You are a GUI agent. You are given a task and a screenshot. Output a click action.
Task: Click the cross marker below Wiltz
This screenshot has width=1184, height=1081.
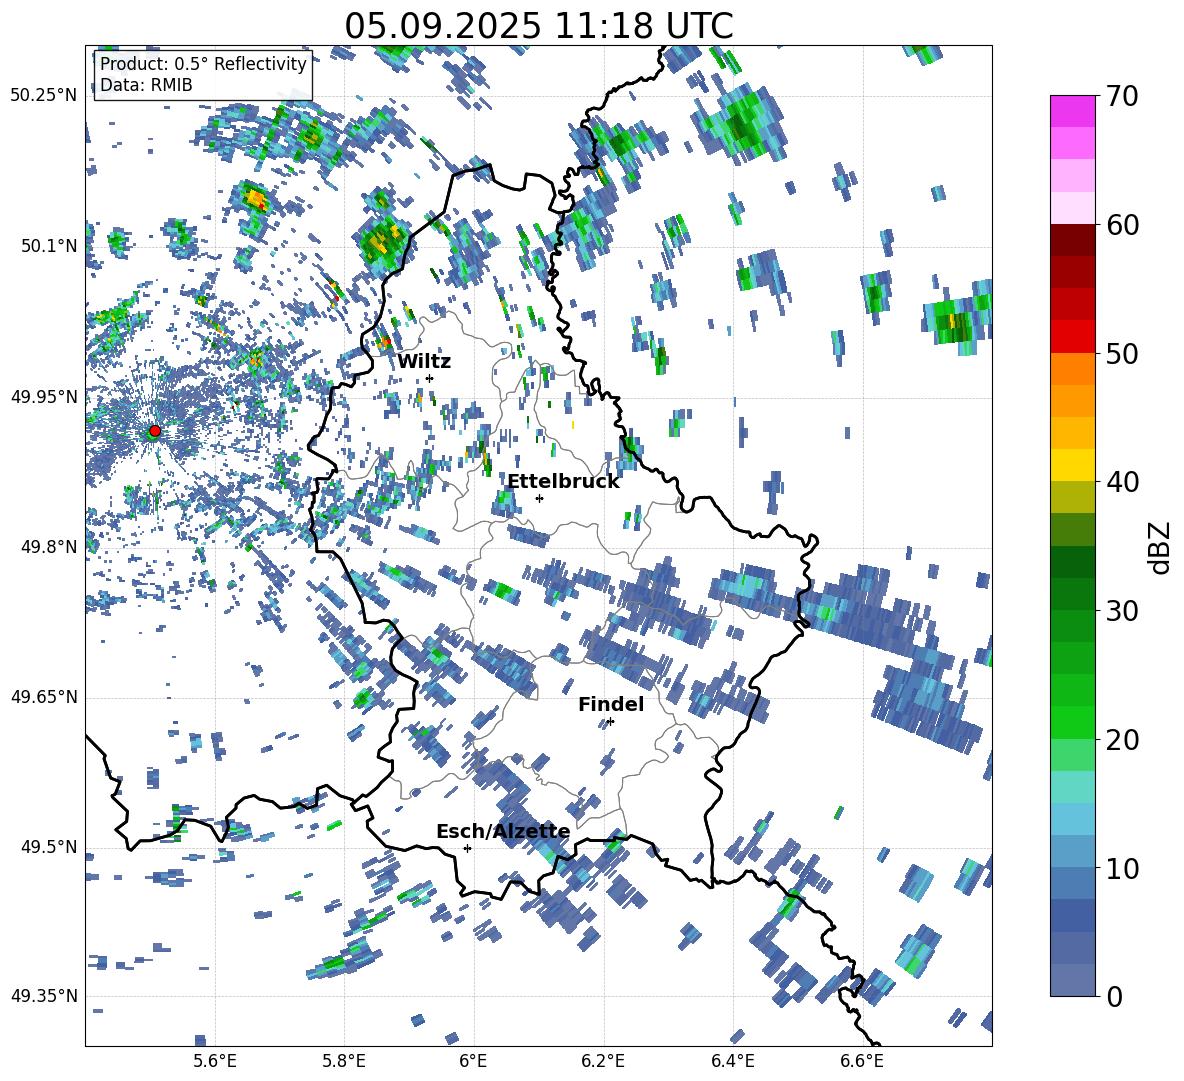430,378
